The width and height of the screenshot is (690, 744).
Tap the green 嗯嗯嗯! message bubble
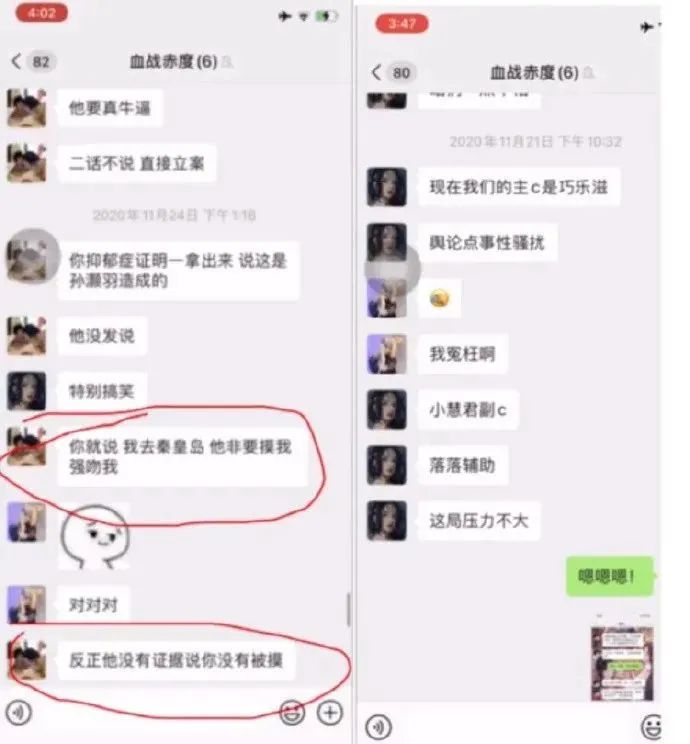tap(610, 576)
